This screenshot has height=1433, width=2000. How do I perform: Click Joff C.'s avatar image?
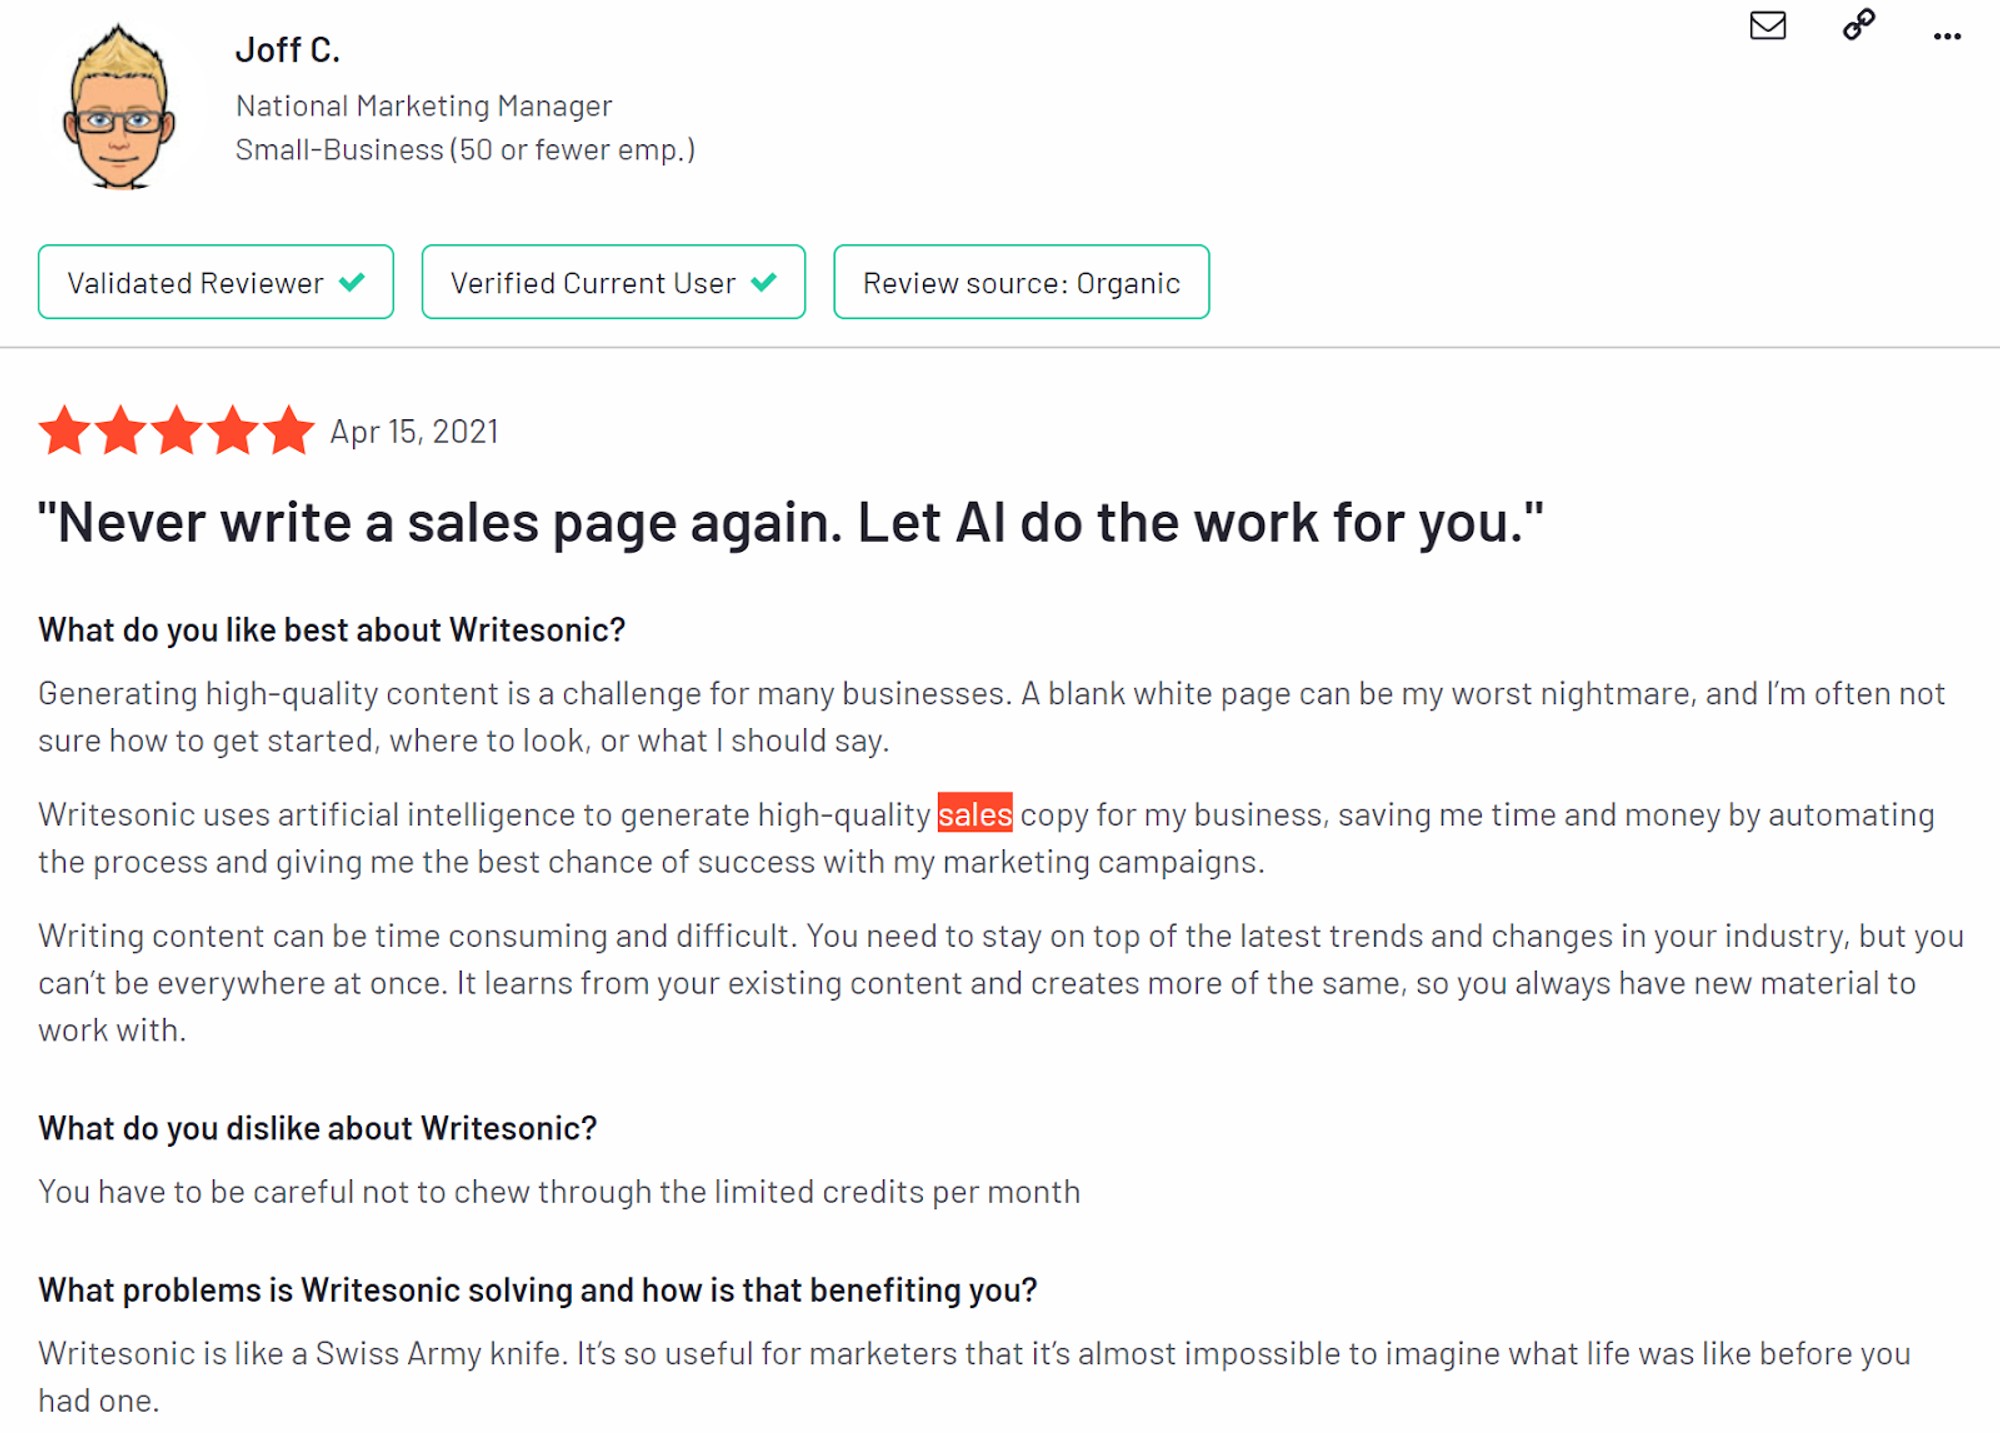[x=119, y=106]
